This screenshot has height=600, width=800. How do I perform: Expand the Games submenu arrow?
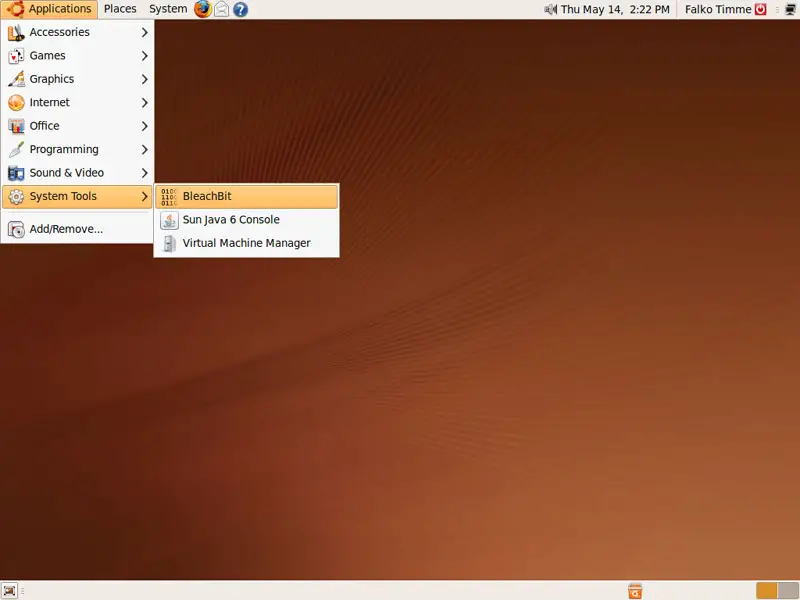tap(144, 56)
